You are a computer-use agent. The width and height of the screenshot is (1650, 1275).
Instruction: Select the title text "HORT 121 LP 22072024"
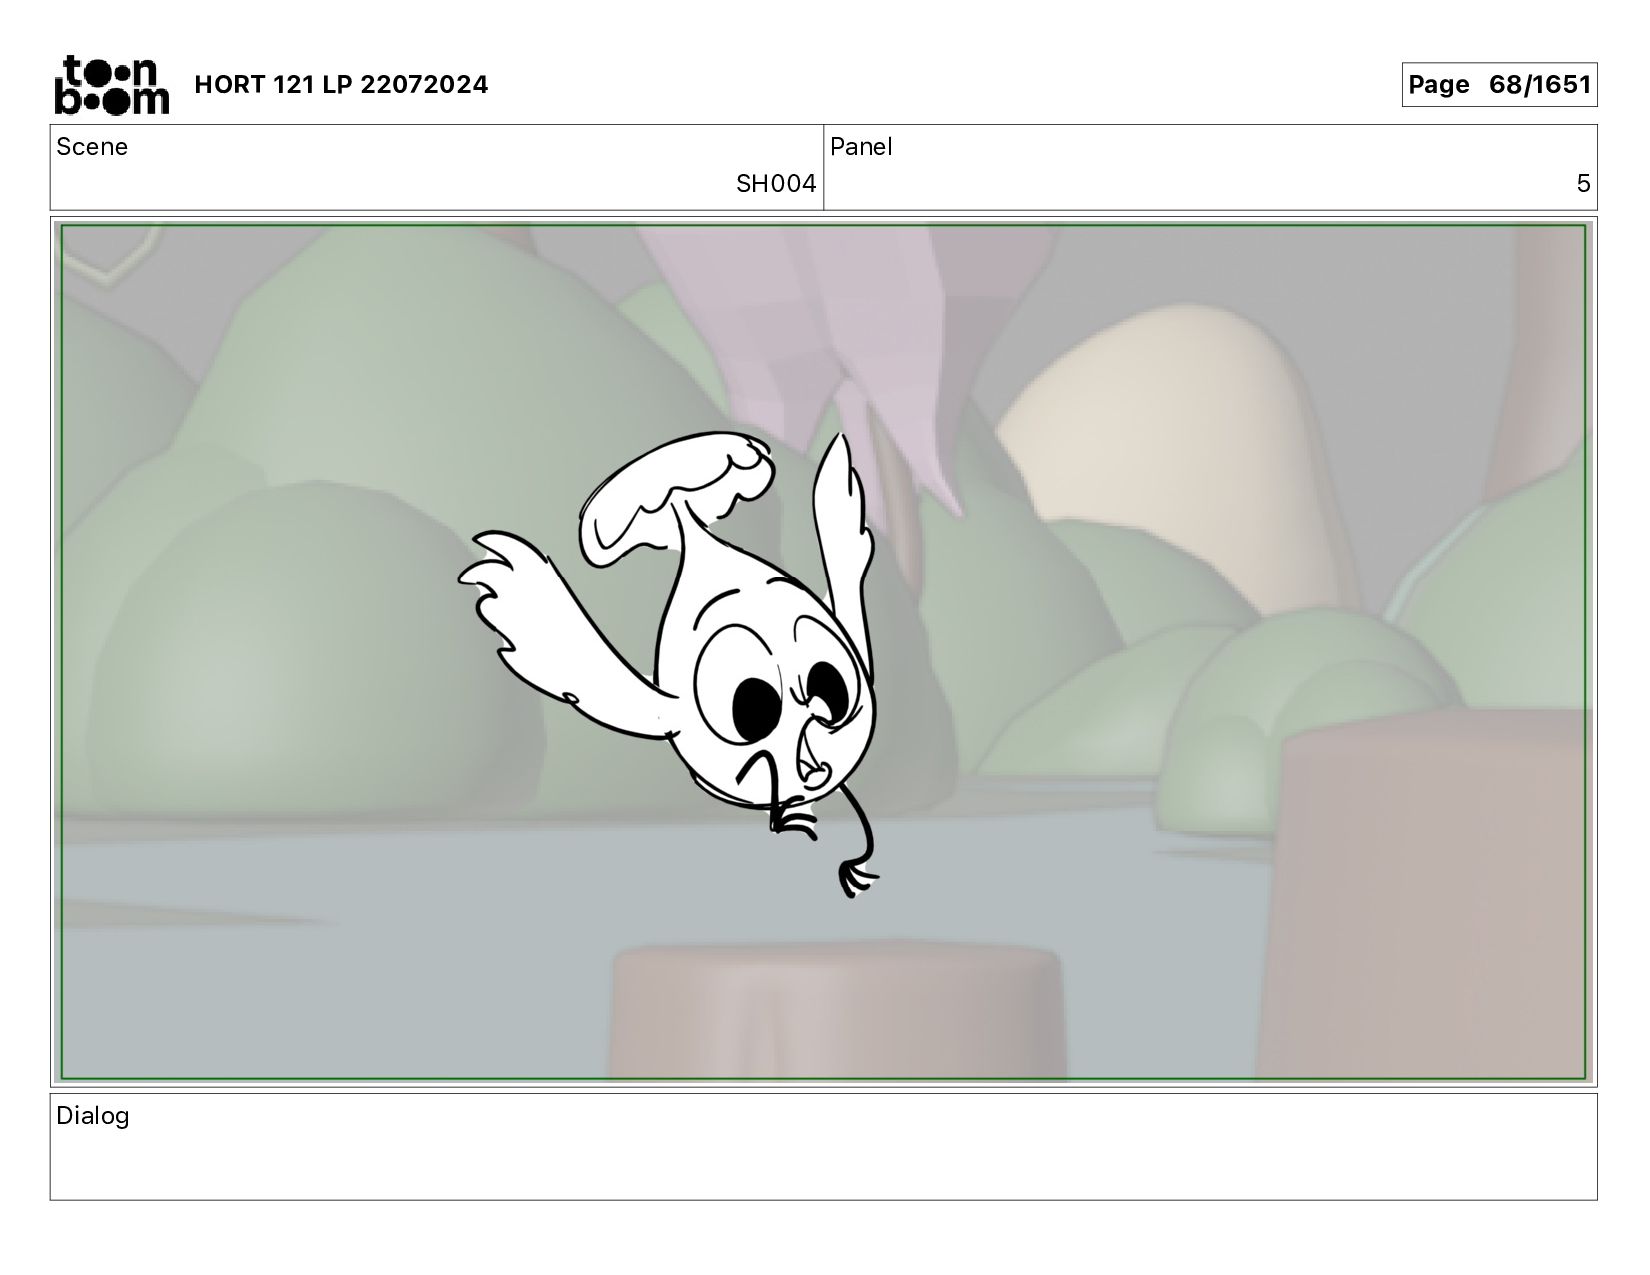(x=341, y=85)
